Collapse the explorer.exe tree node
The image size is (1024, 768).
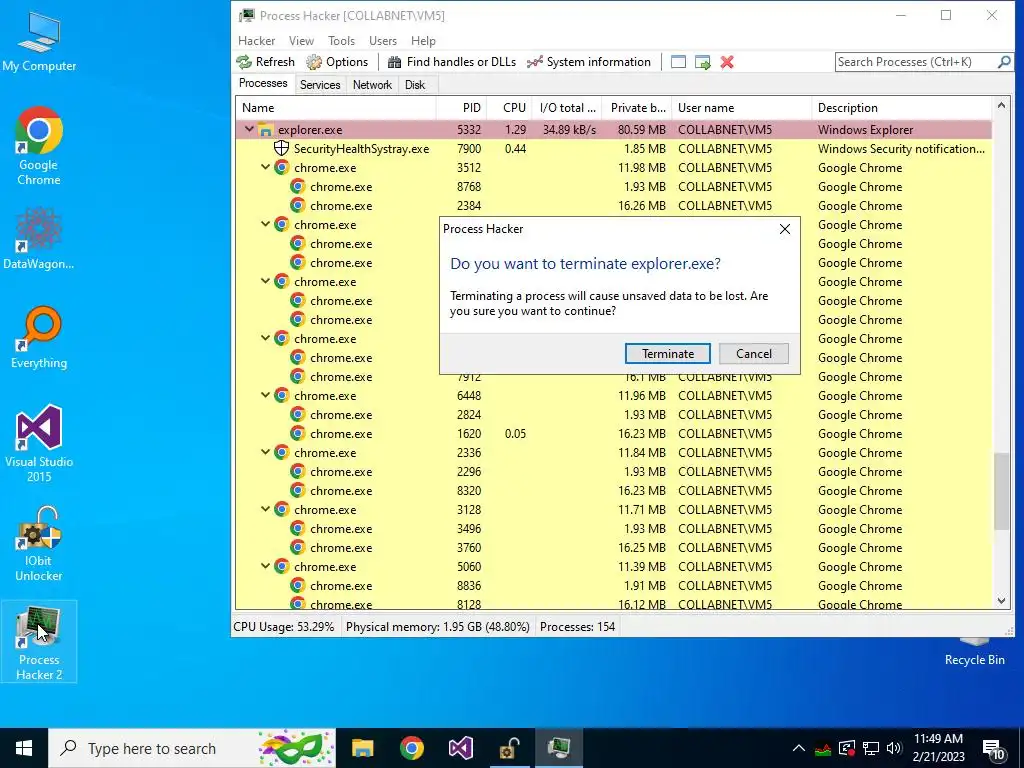click(249, 129)
